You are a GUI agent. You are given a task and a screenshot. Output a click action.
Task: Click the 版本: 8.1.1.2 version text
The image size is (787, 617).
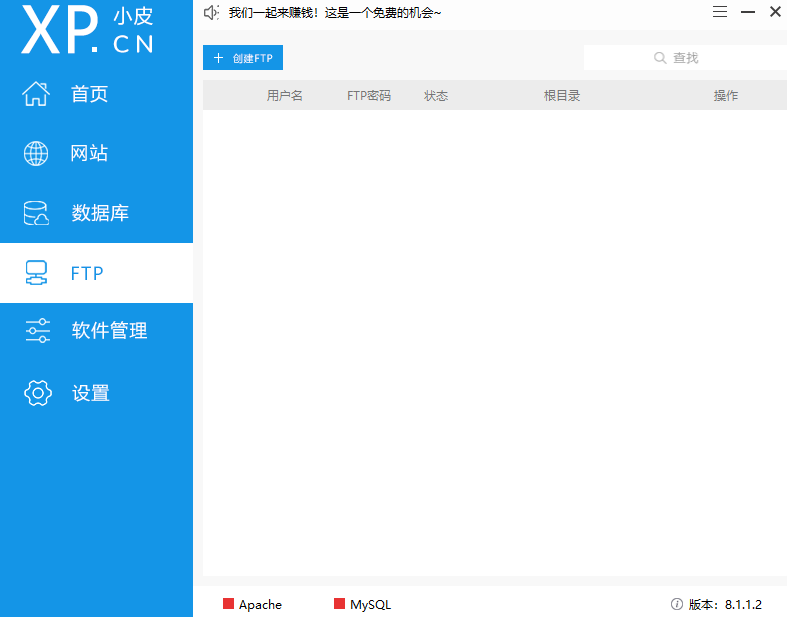(725, 604)
